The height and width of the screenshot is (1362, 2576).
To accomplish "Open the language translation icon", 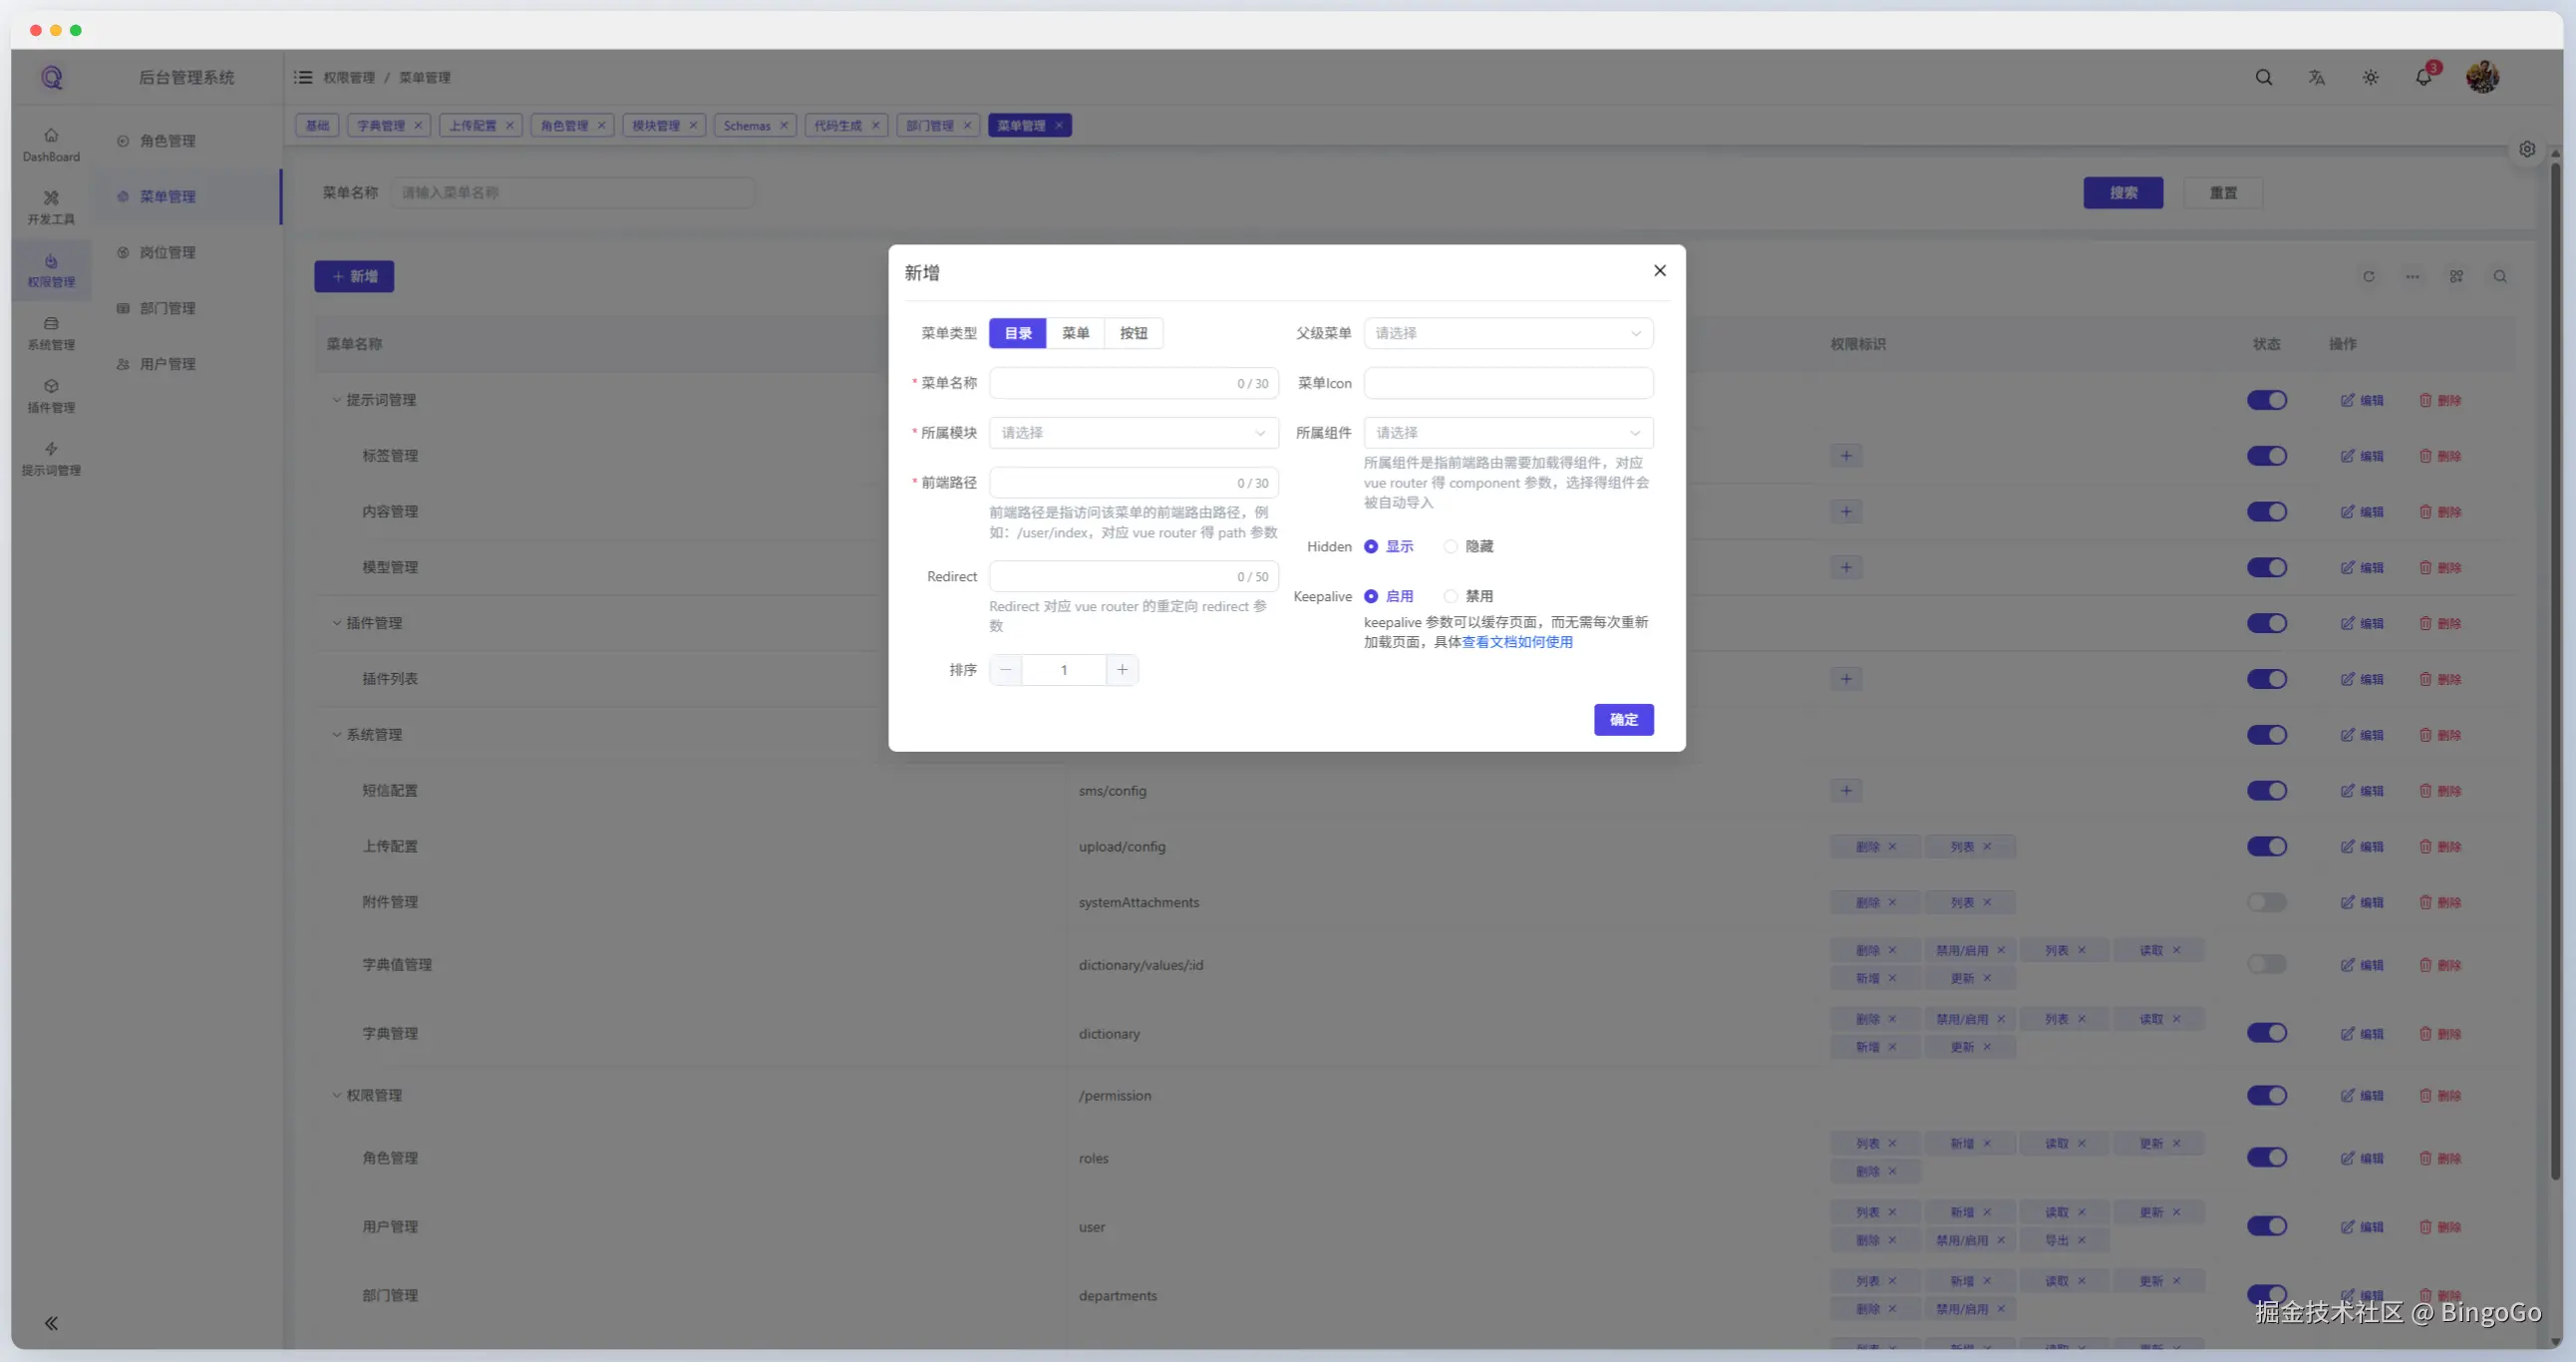I will pos(2316,77).
